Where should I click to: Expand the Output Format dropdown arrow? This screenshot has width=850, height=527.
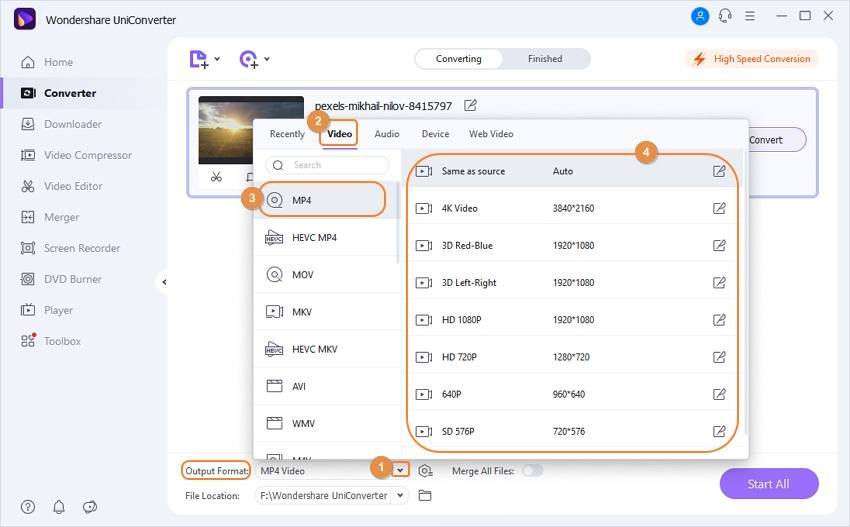(x=400, y=470)
